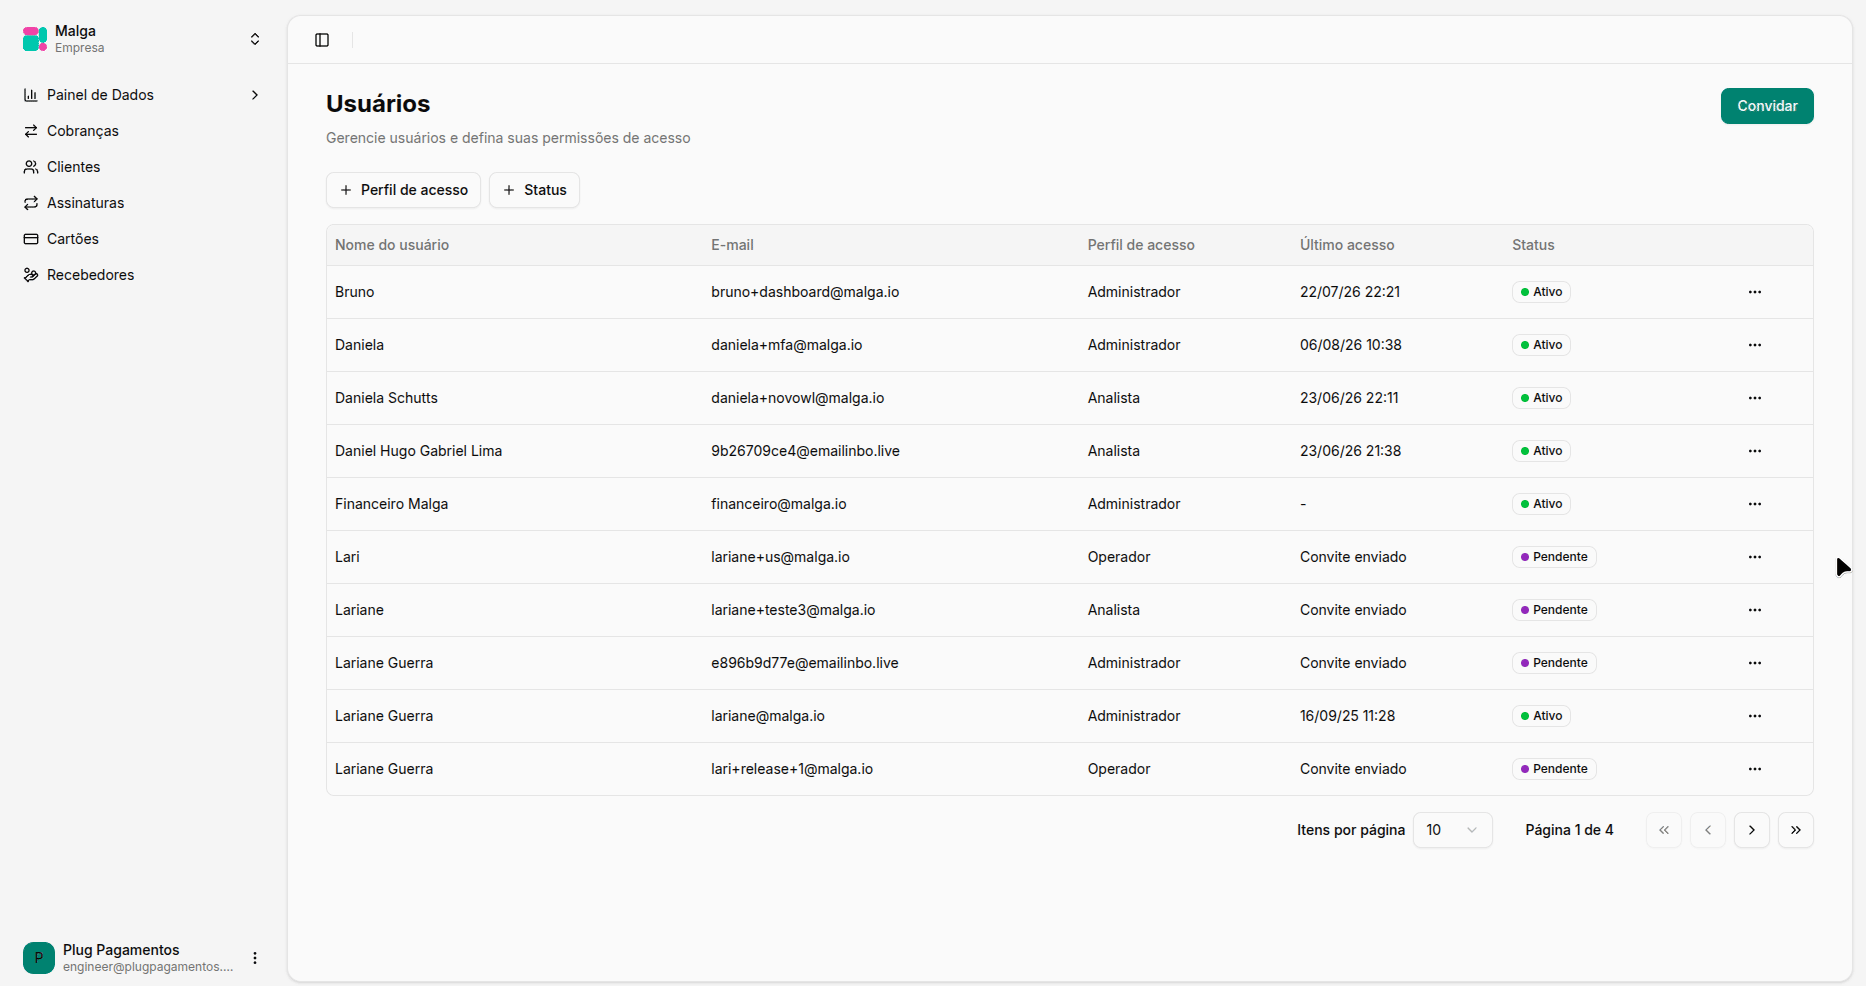The width and height of the screenshot is (1866, 986).
Task: Open Painel de Dados menu
Action: click(x=142, y=95)
